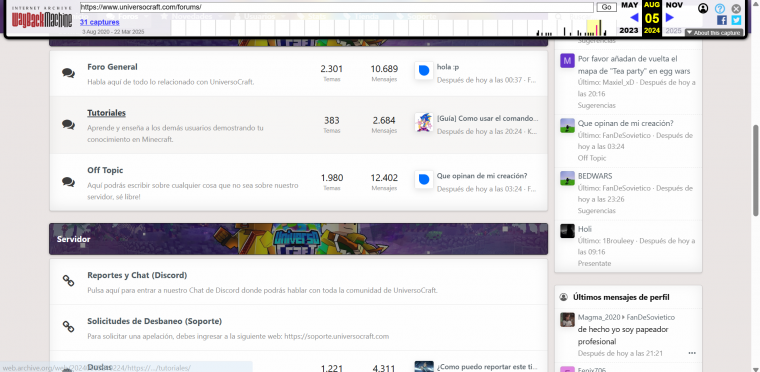Select the 2023 year in timeline
760x372 pixels.
(x=629, y=31)
